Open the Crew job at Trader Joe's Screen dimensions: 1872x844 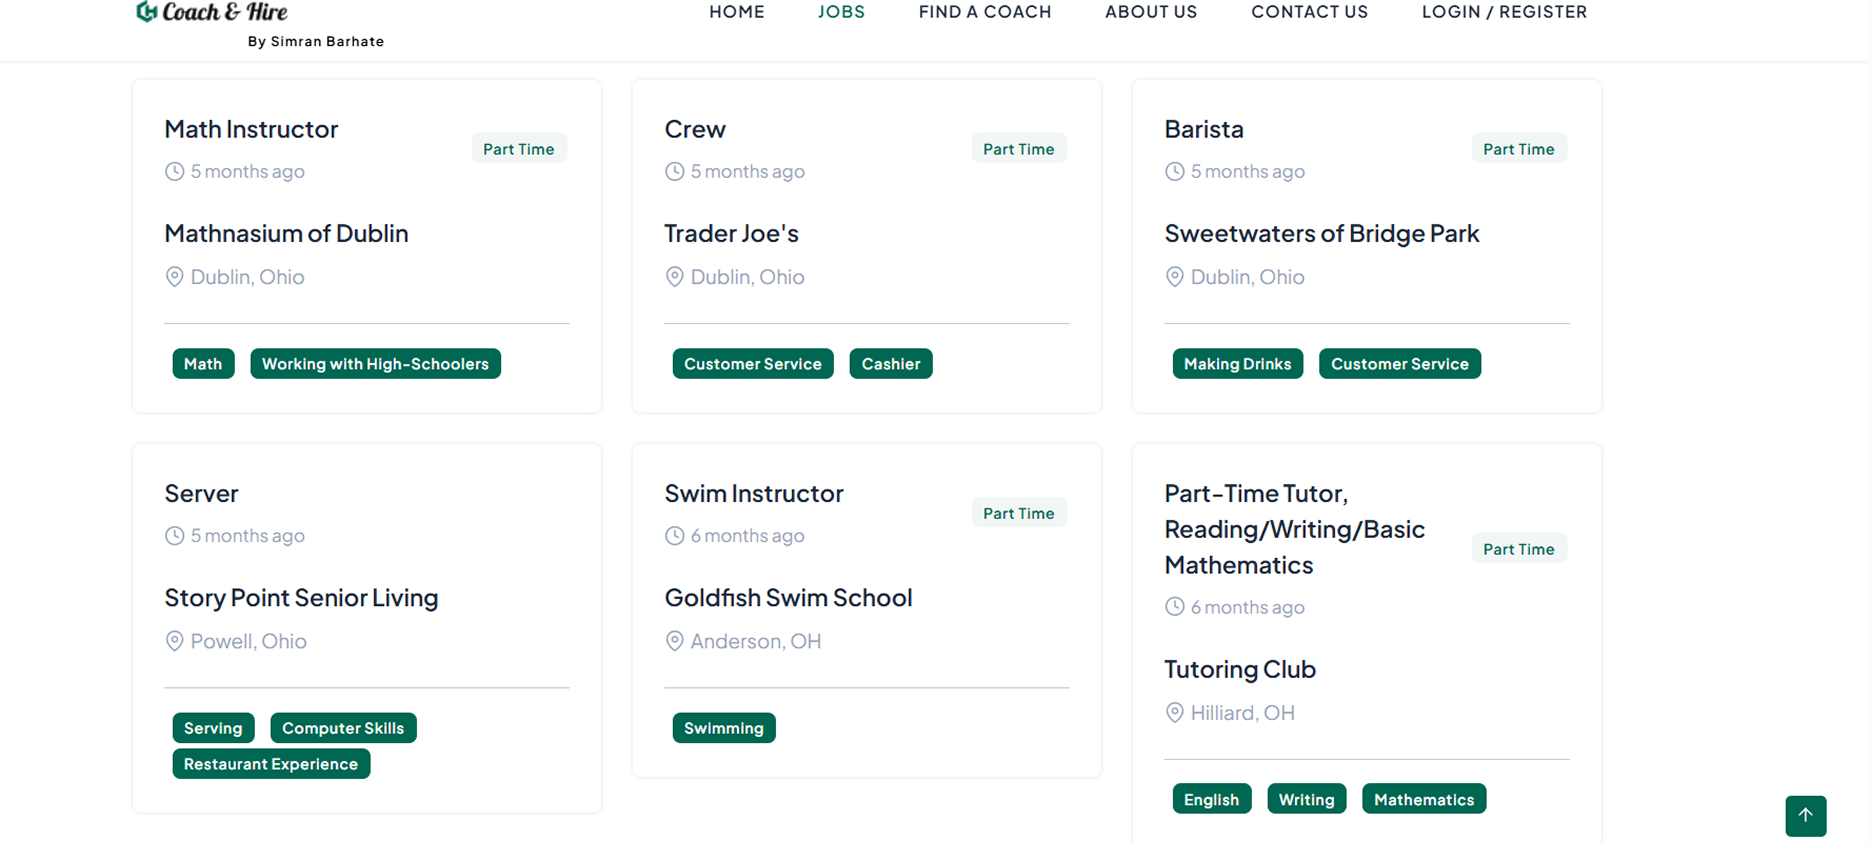point(695,129)
